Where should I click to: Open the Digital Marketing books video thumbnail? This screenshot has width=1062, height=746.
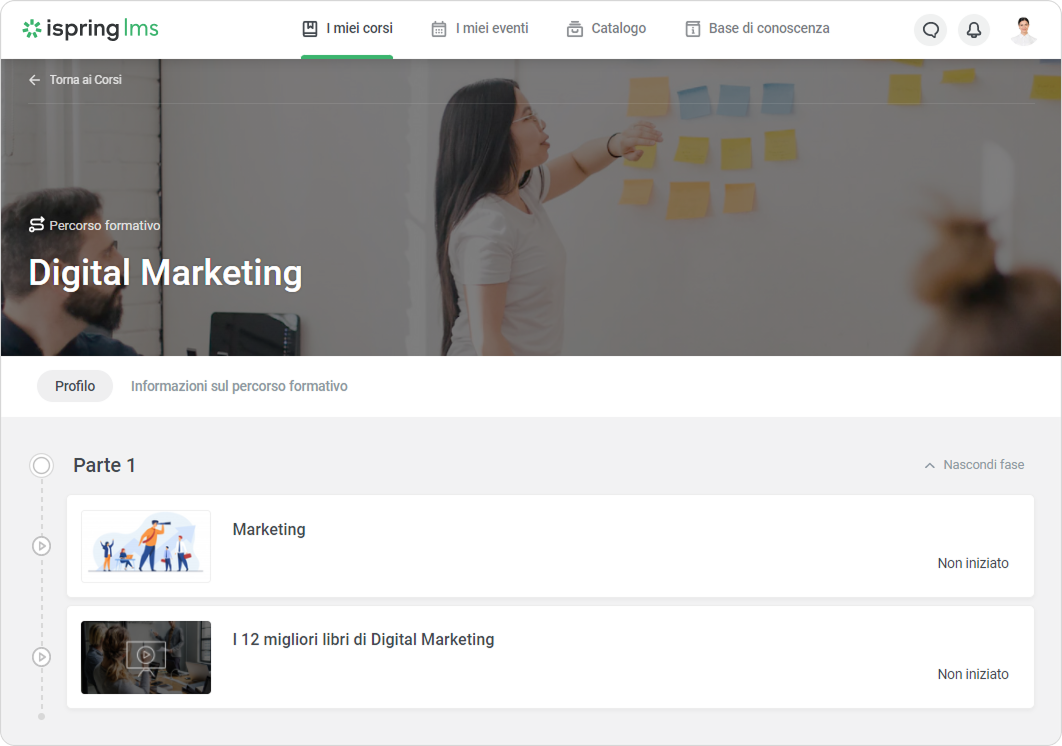click(146, 657)
